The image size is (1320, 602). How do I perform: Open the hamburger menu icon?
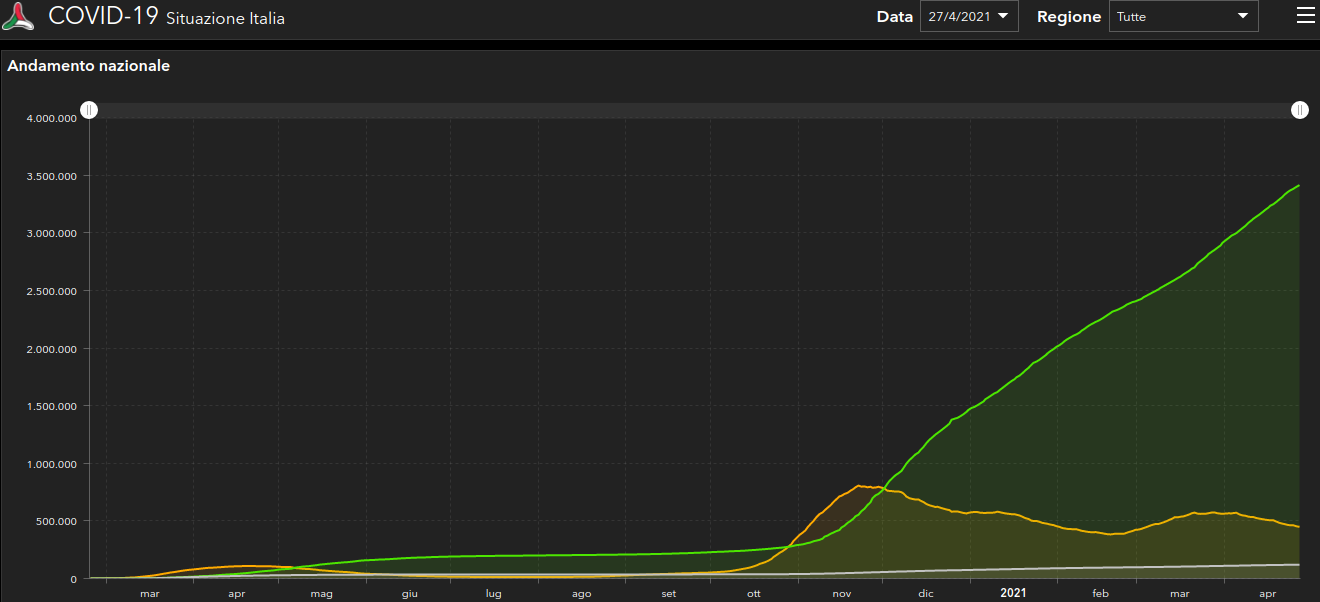click(1305, 15)
